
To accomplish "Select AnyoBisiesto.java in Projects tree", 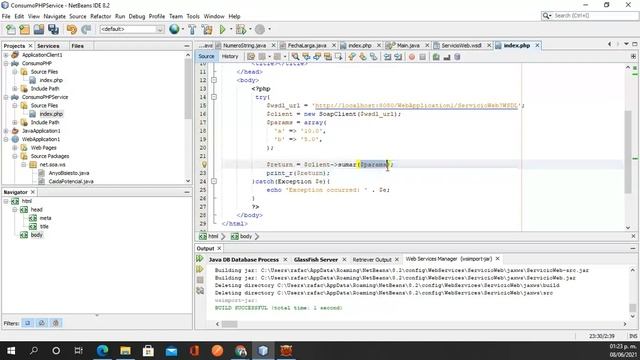I will tap(69, 173).
